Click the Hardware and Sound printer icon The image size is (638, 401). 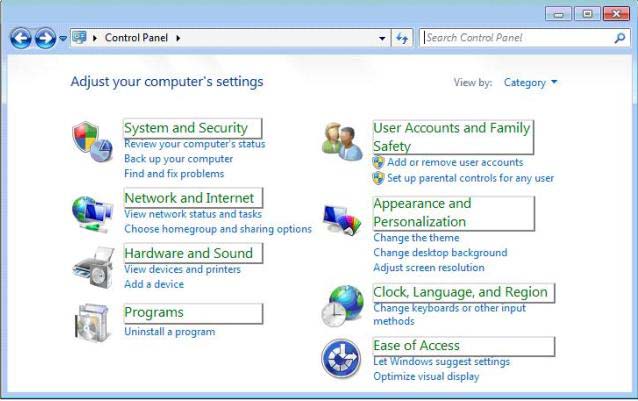point(94,267)
